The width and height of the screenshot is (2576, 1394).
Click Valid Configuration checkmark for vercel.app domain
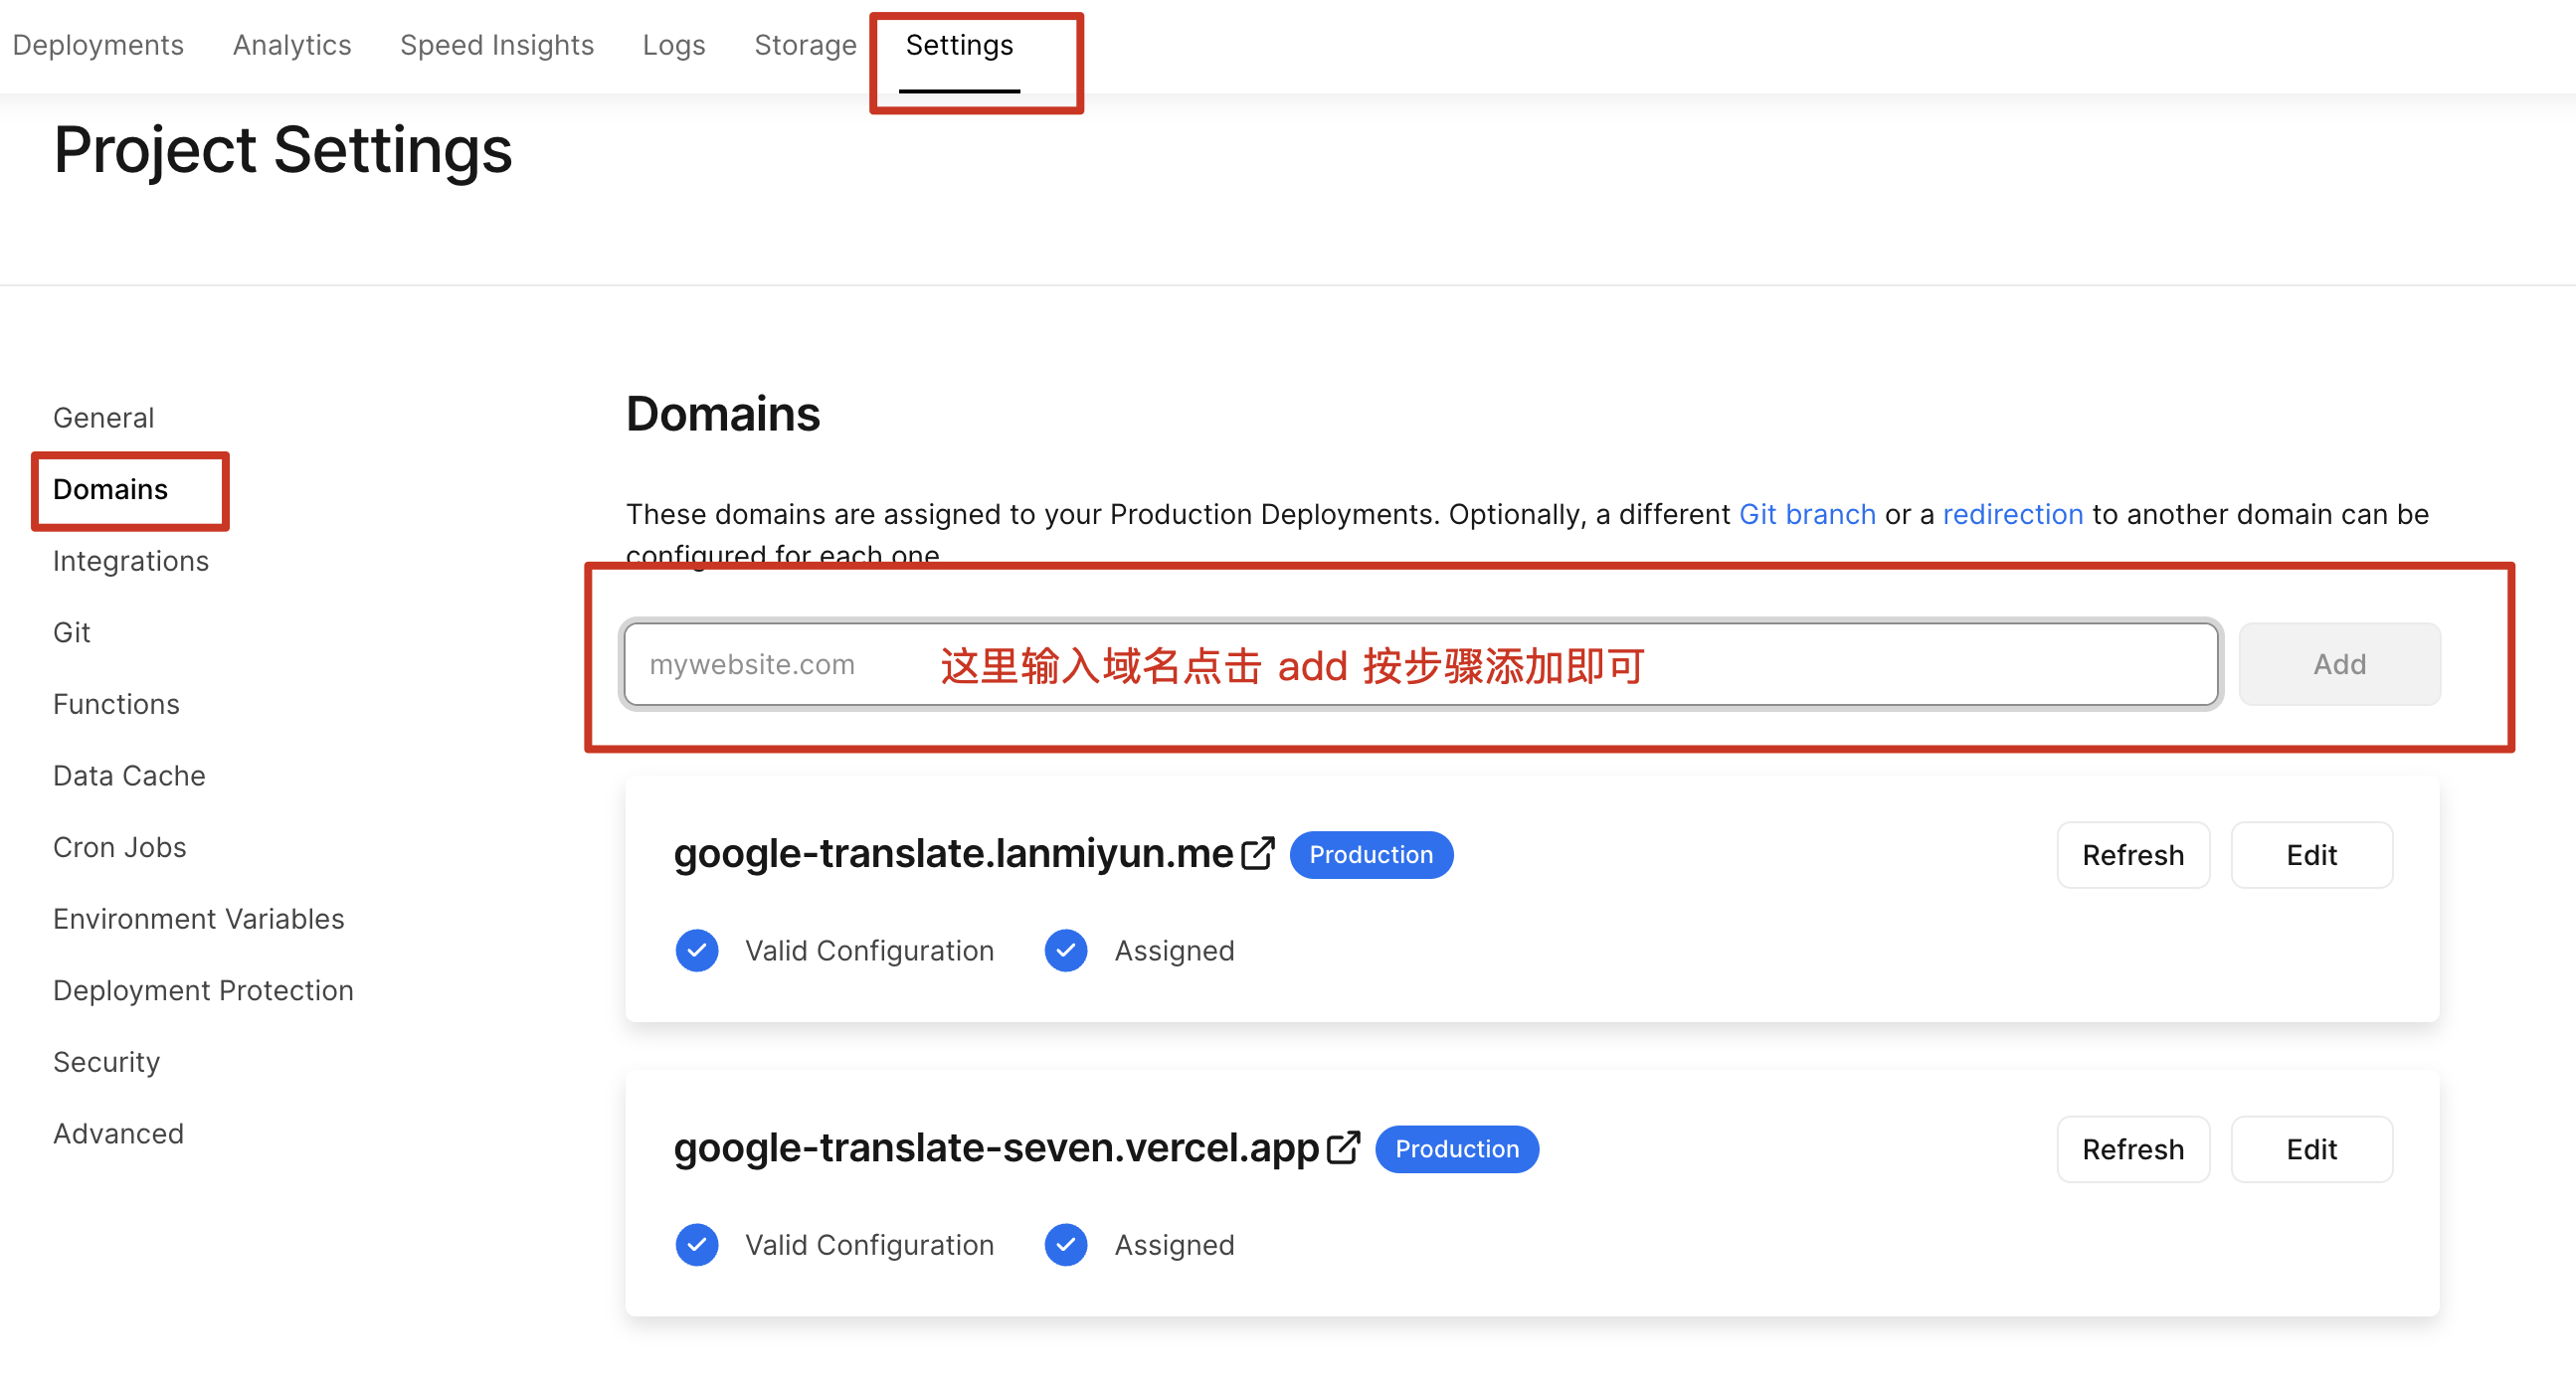coord(697,1244)
